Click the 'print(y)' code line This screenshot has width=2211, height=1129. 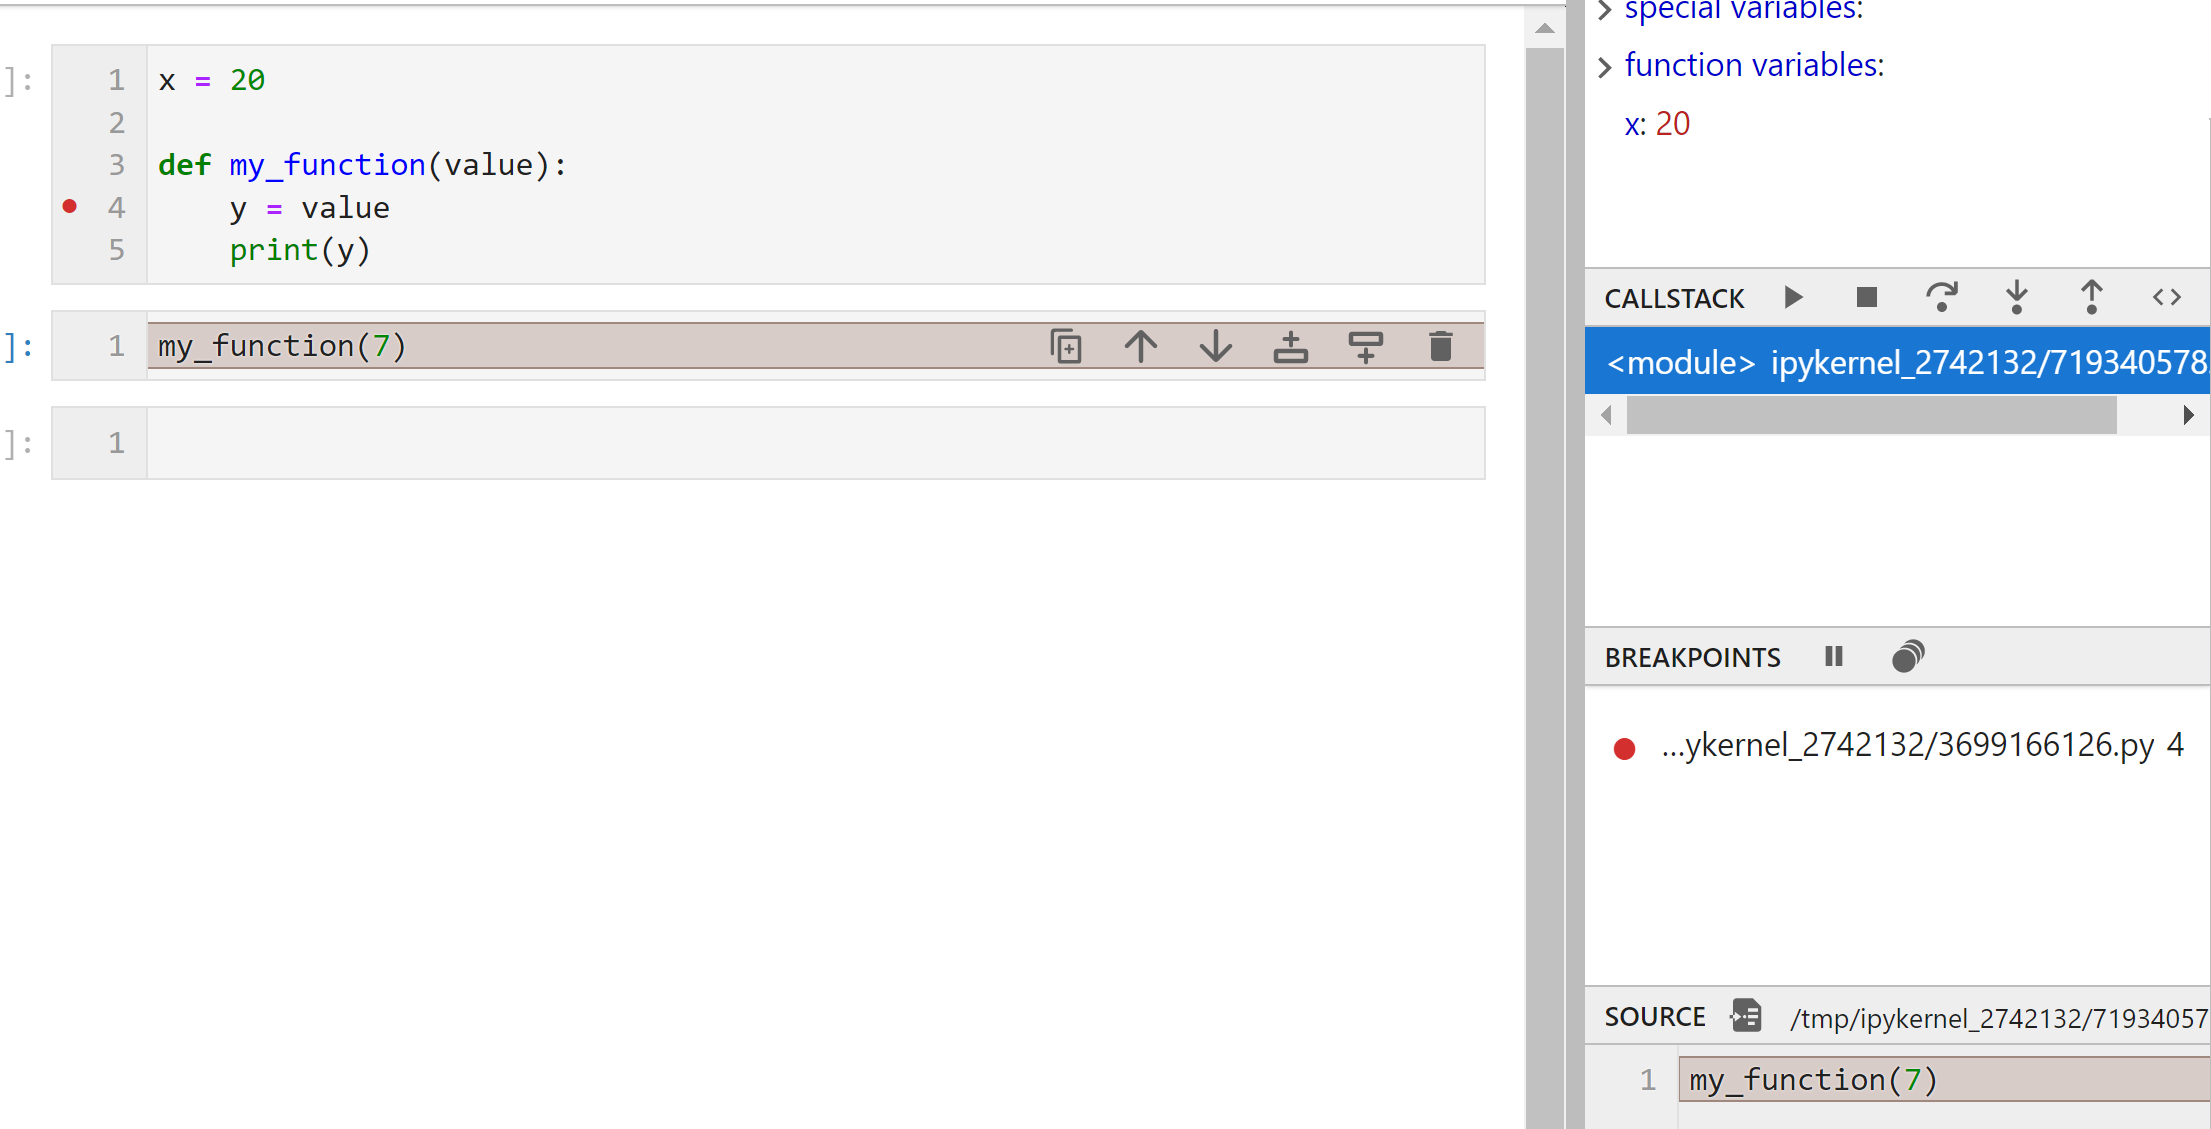[x=300, y=250]
